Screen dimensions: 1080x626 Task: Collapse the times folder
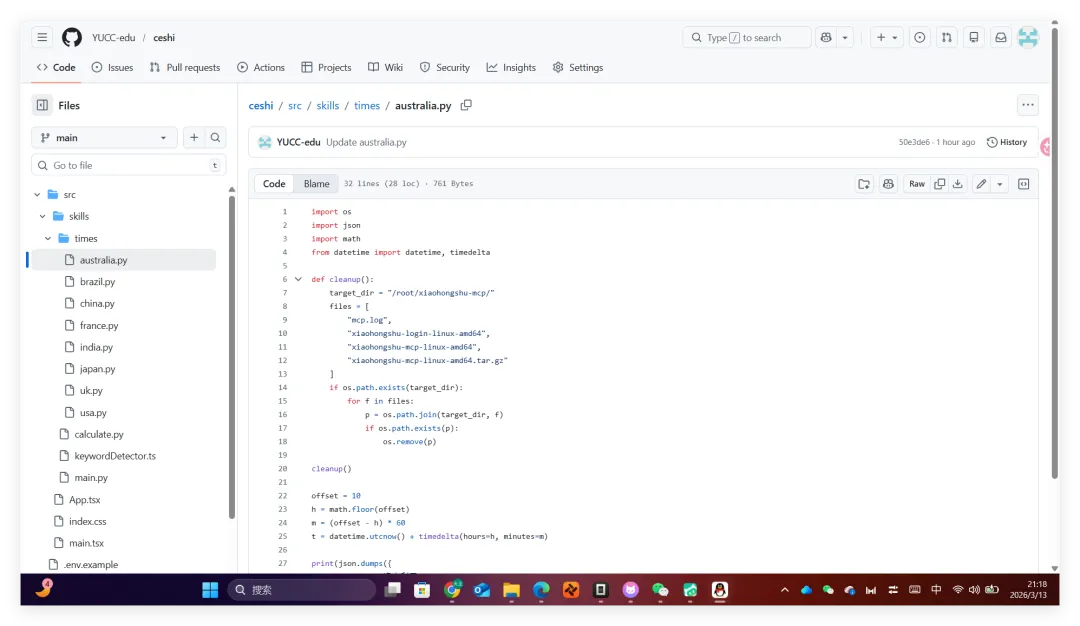click(x=48, y=238)
